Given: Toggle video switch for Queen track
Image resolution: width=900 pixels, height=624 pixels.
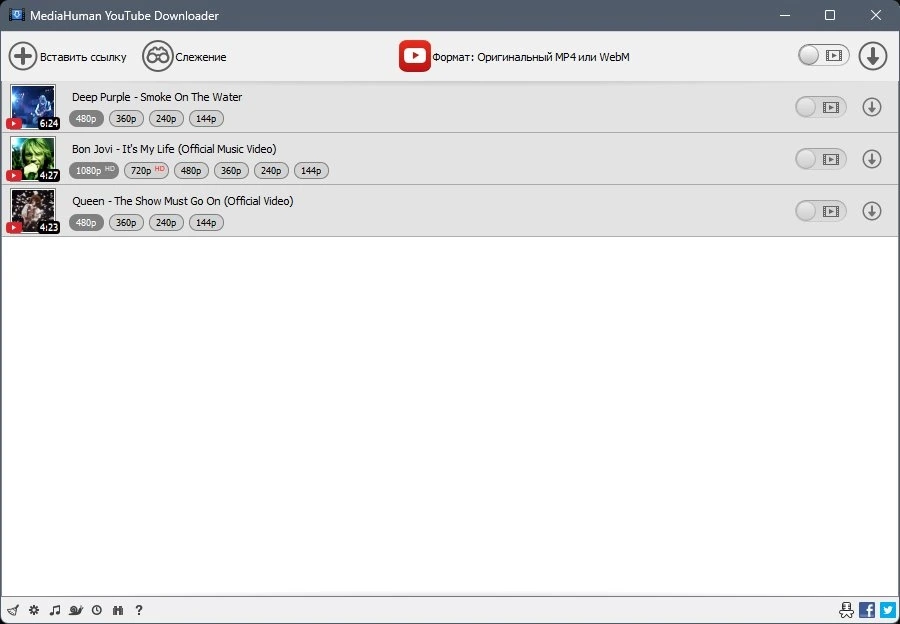Looking at the screenshot, I should click(820, 211).
